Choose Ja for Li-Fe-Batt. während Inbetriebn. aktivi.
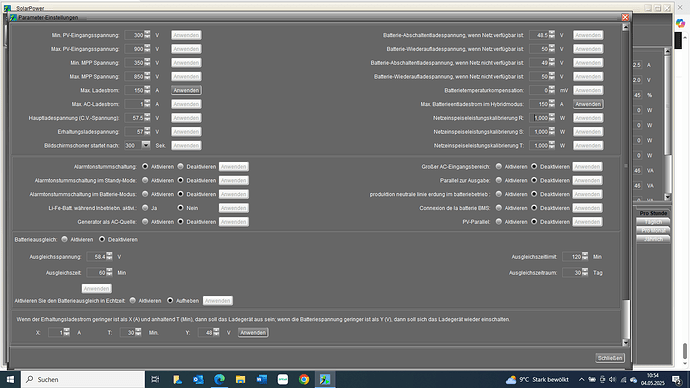690x388 pixels. [145, 208]
